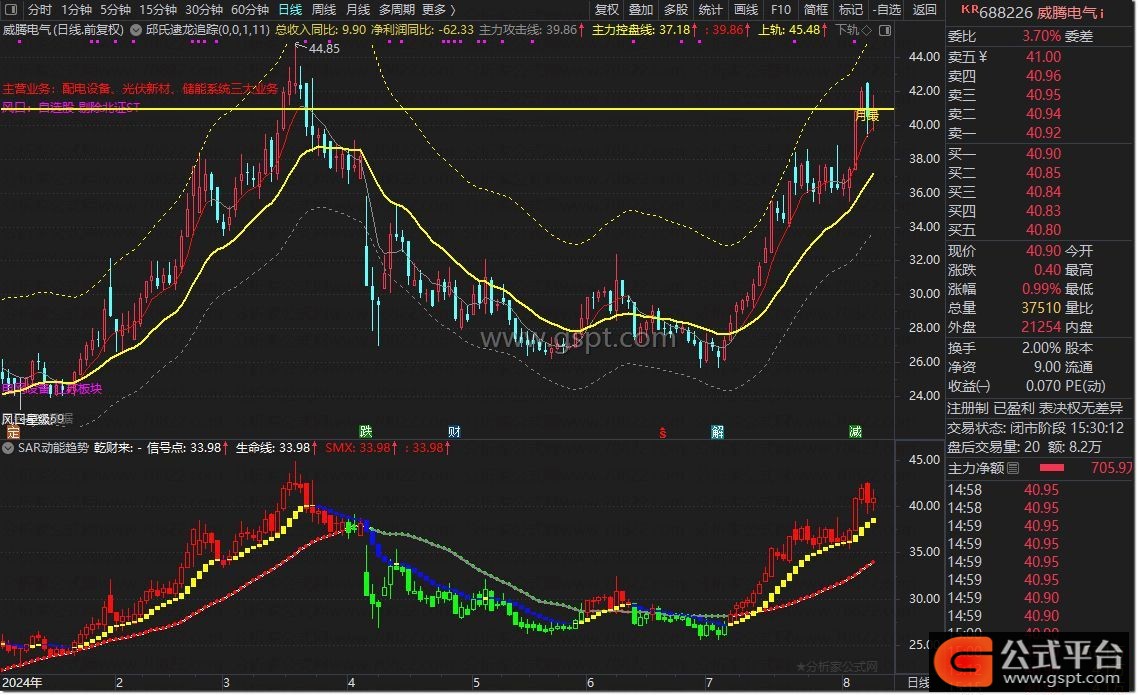Screen dimensions: 1139x695
Task: Click the 复权 toolbar button
Action: coord(607,9)
